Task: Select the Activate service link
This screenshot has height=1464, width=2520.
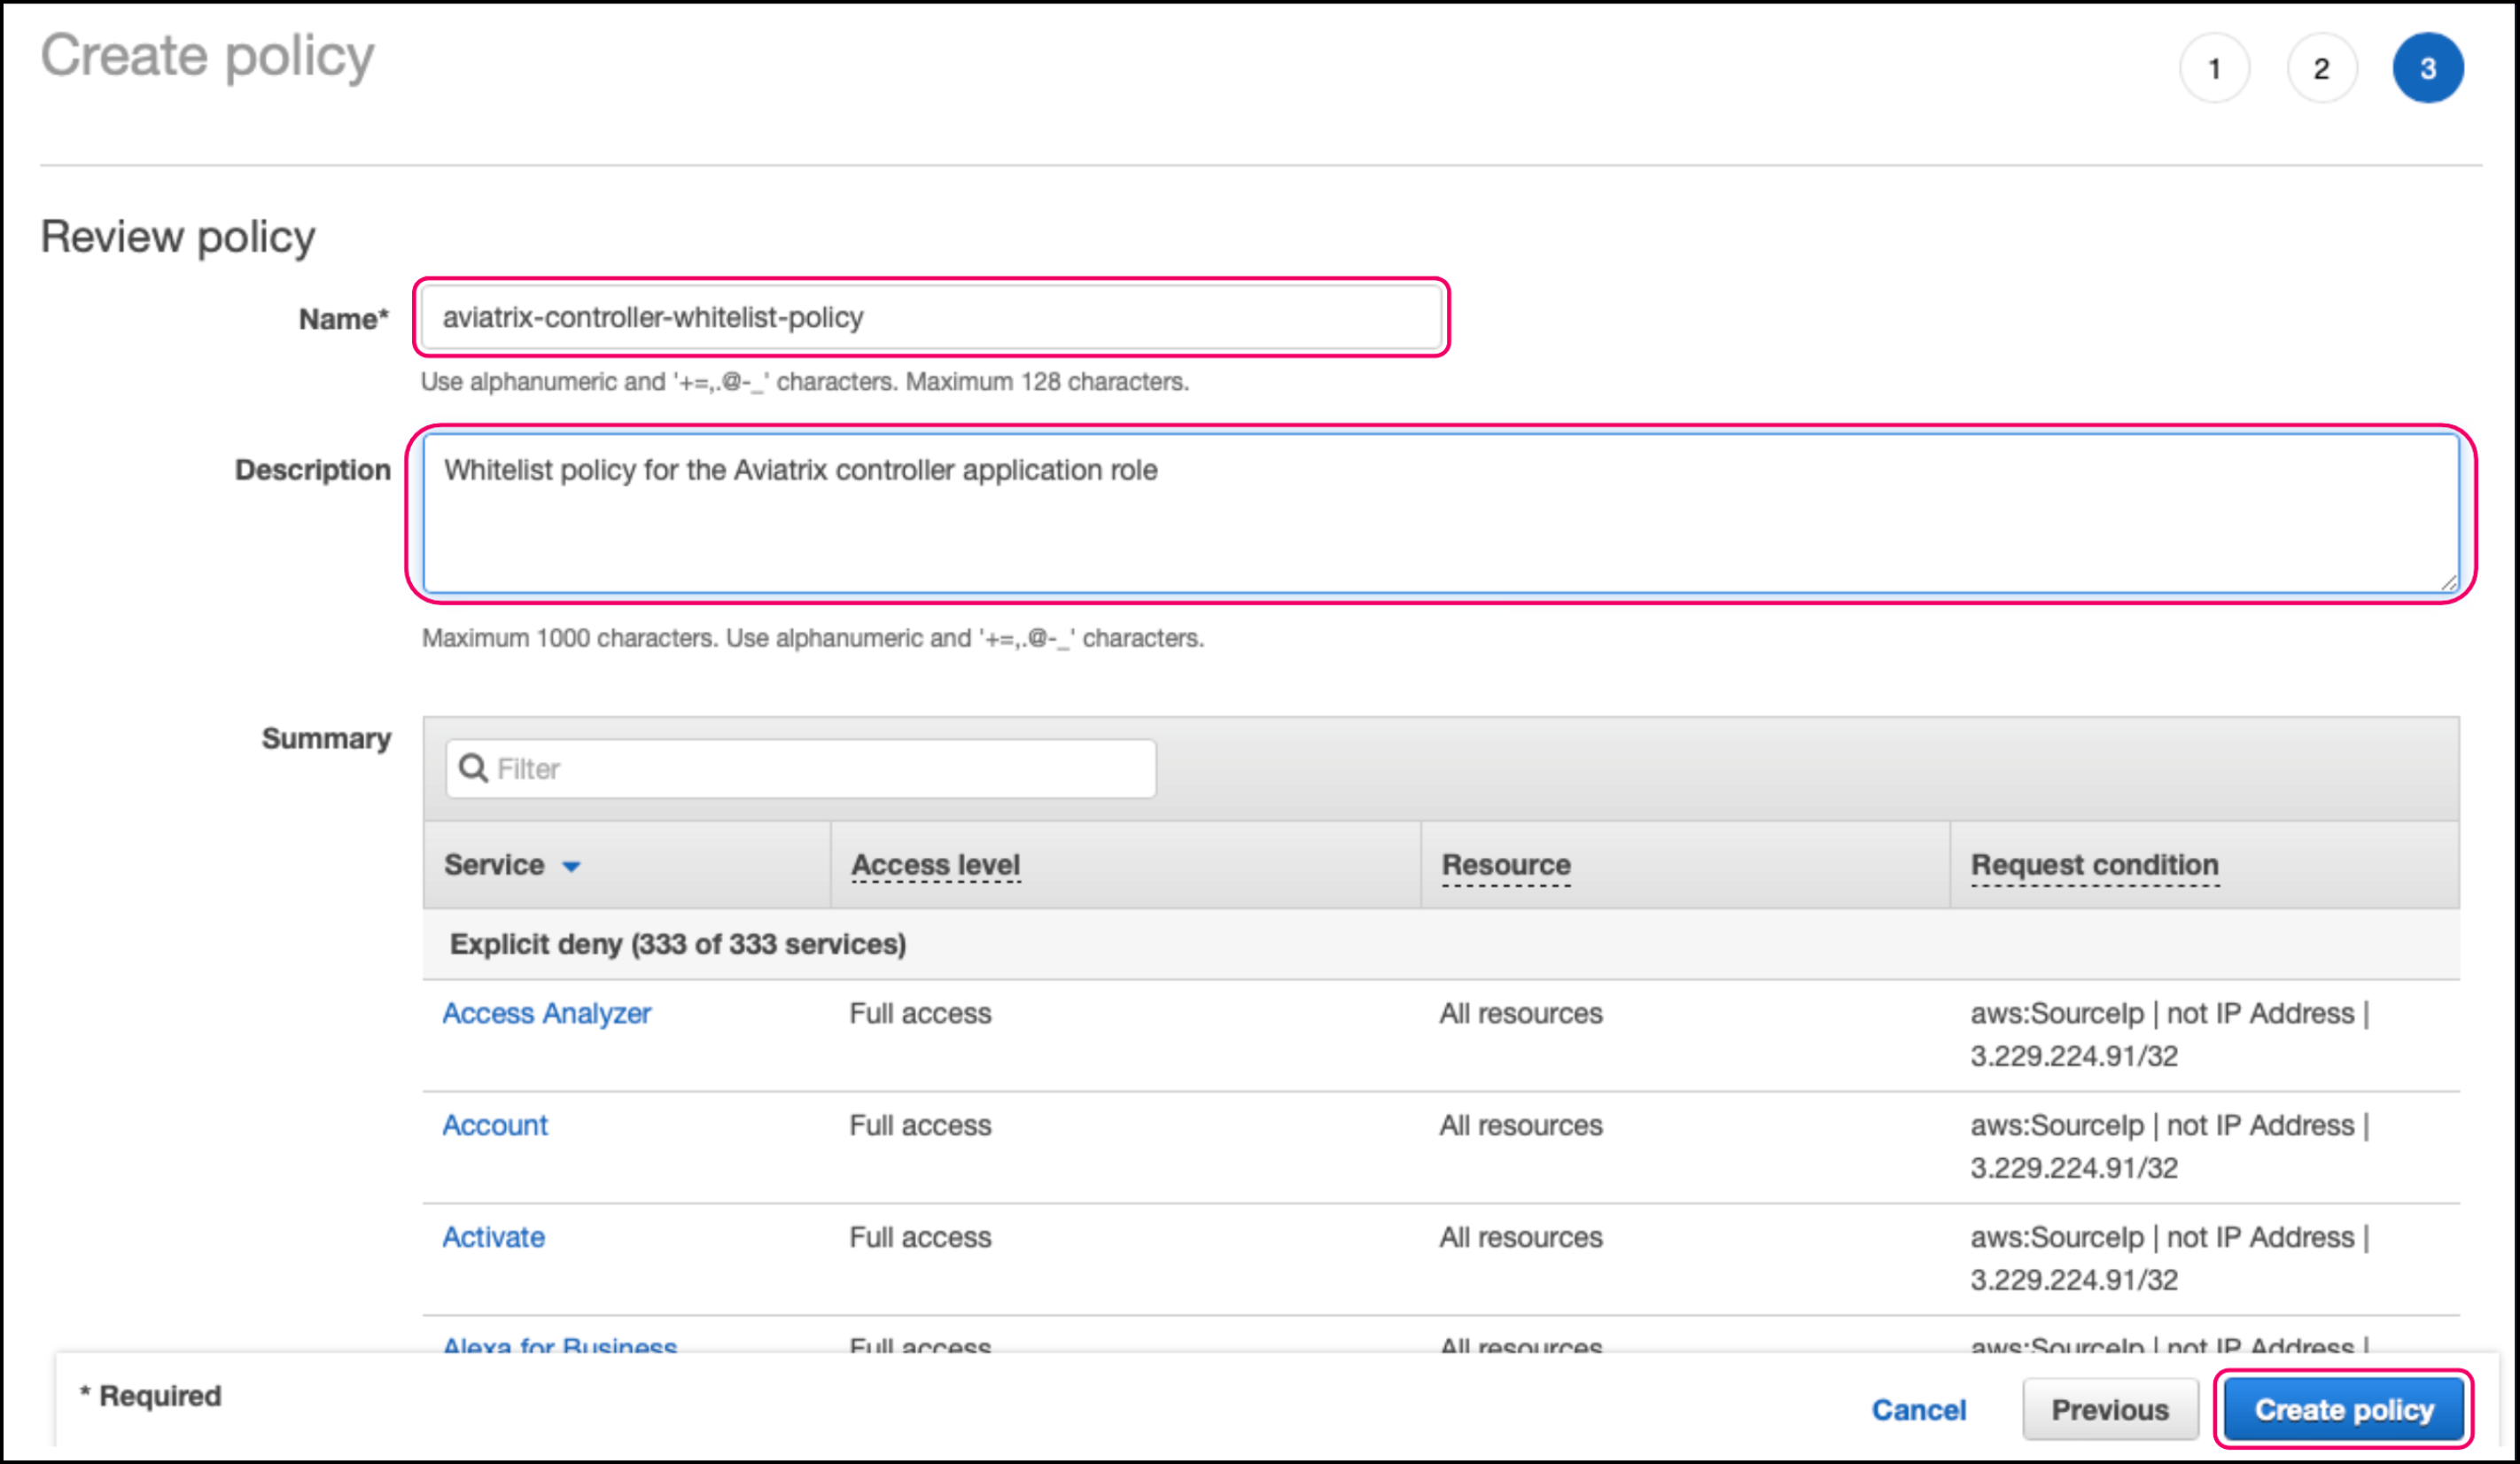Action: tap(493, 1237)
